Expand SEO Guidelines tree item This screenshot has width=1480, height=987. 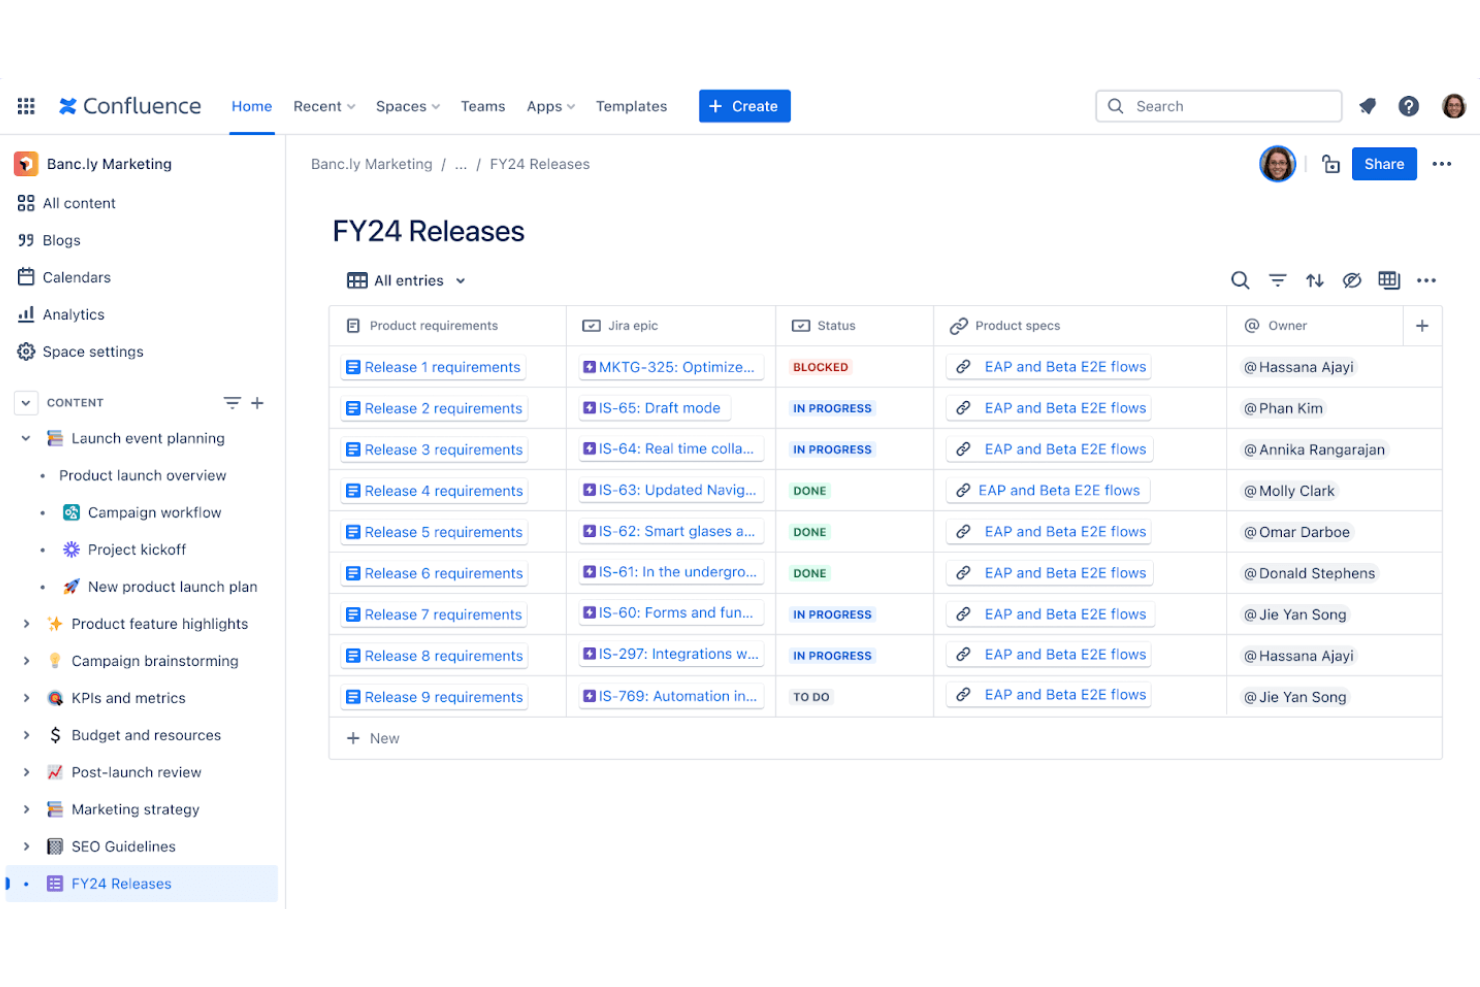point(26,846)
